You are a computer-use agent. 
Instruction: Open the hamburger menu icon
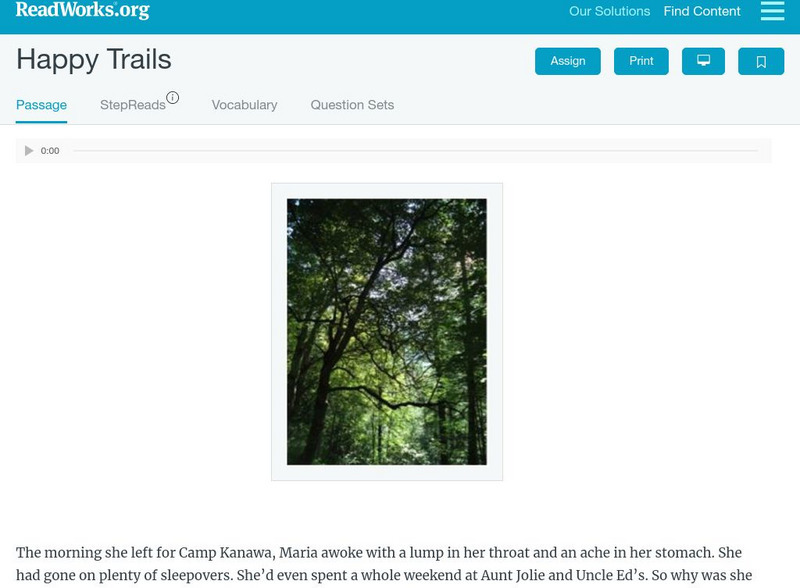pos(772,11)
